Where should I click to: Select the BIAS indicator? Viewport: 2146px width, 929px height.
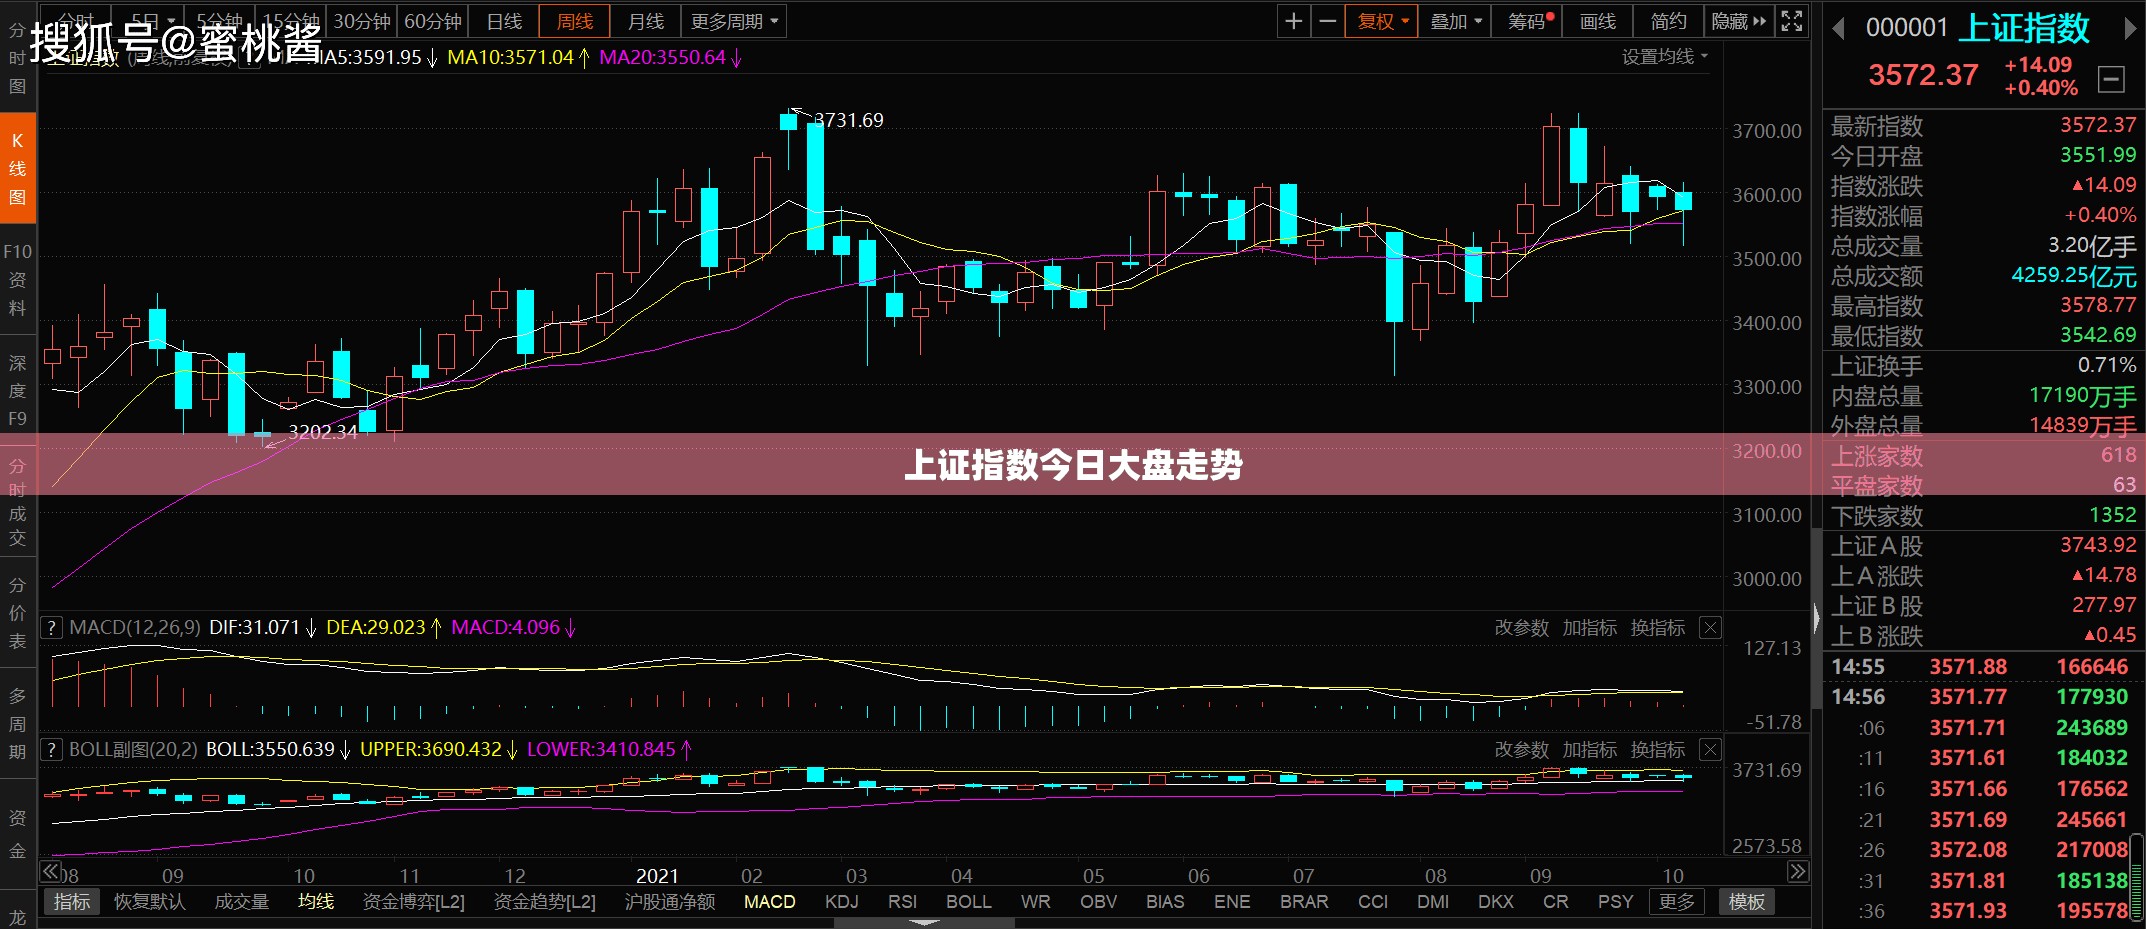[1165, 902]
